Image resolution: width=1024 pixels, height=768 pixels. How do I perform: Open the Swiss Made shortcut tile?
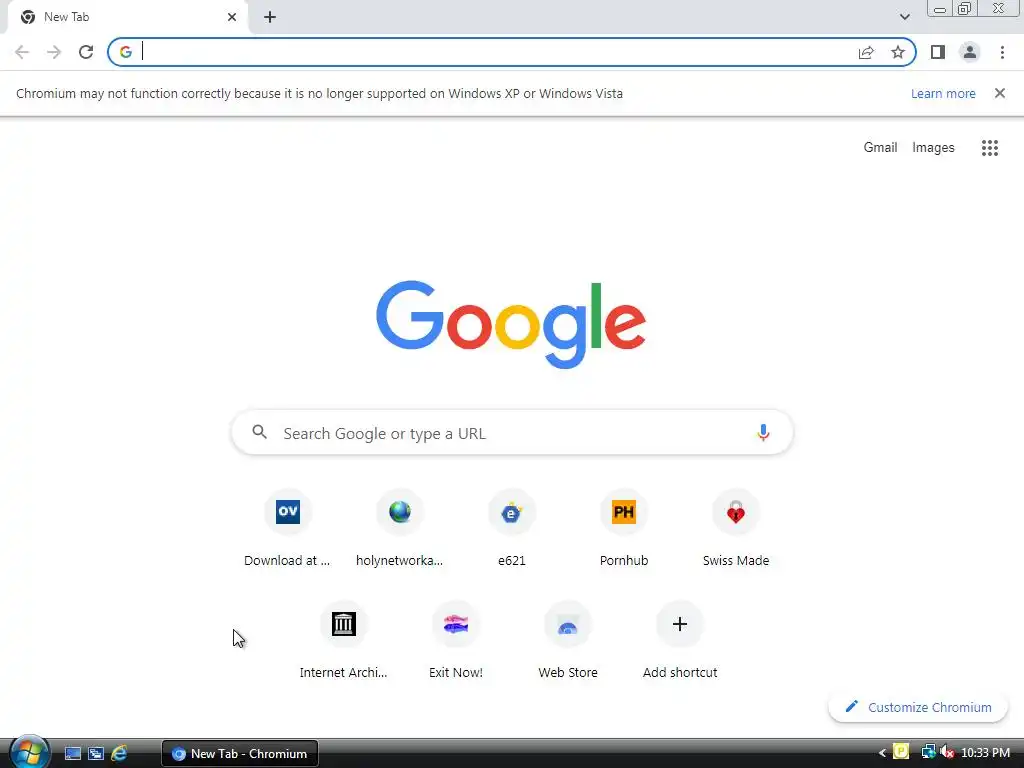735,528
